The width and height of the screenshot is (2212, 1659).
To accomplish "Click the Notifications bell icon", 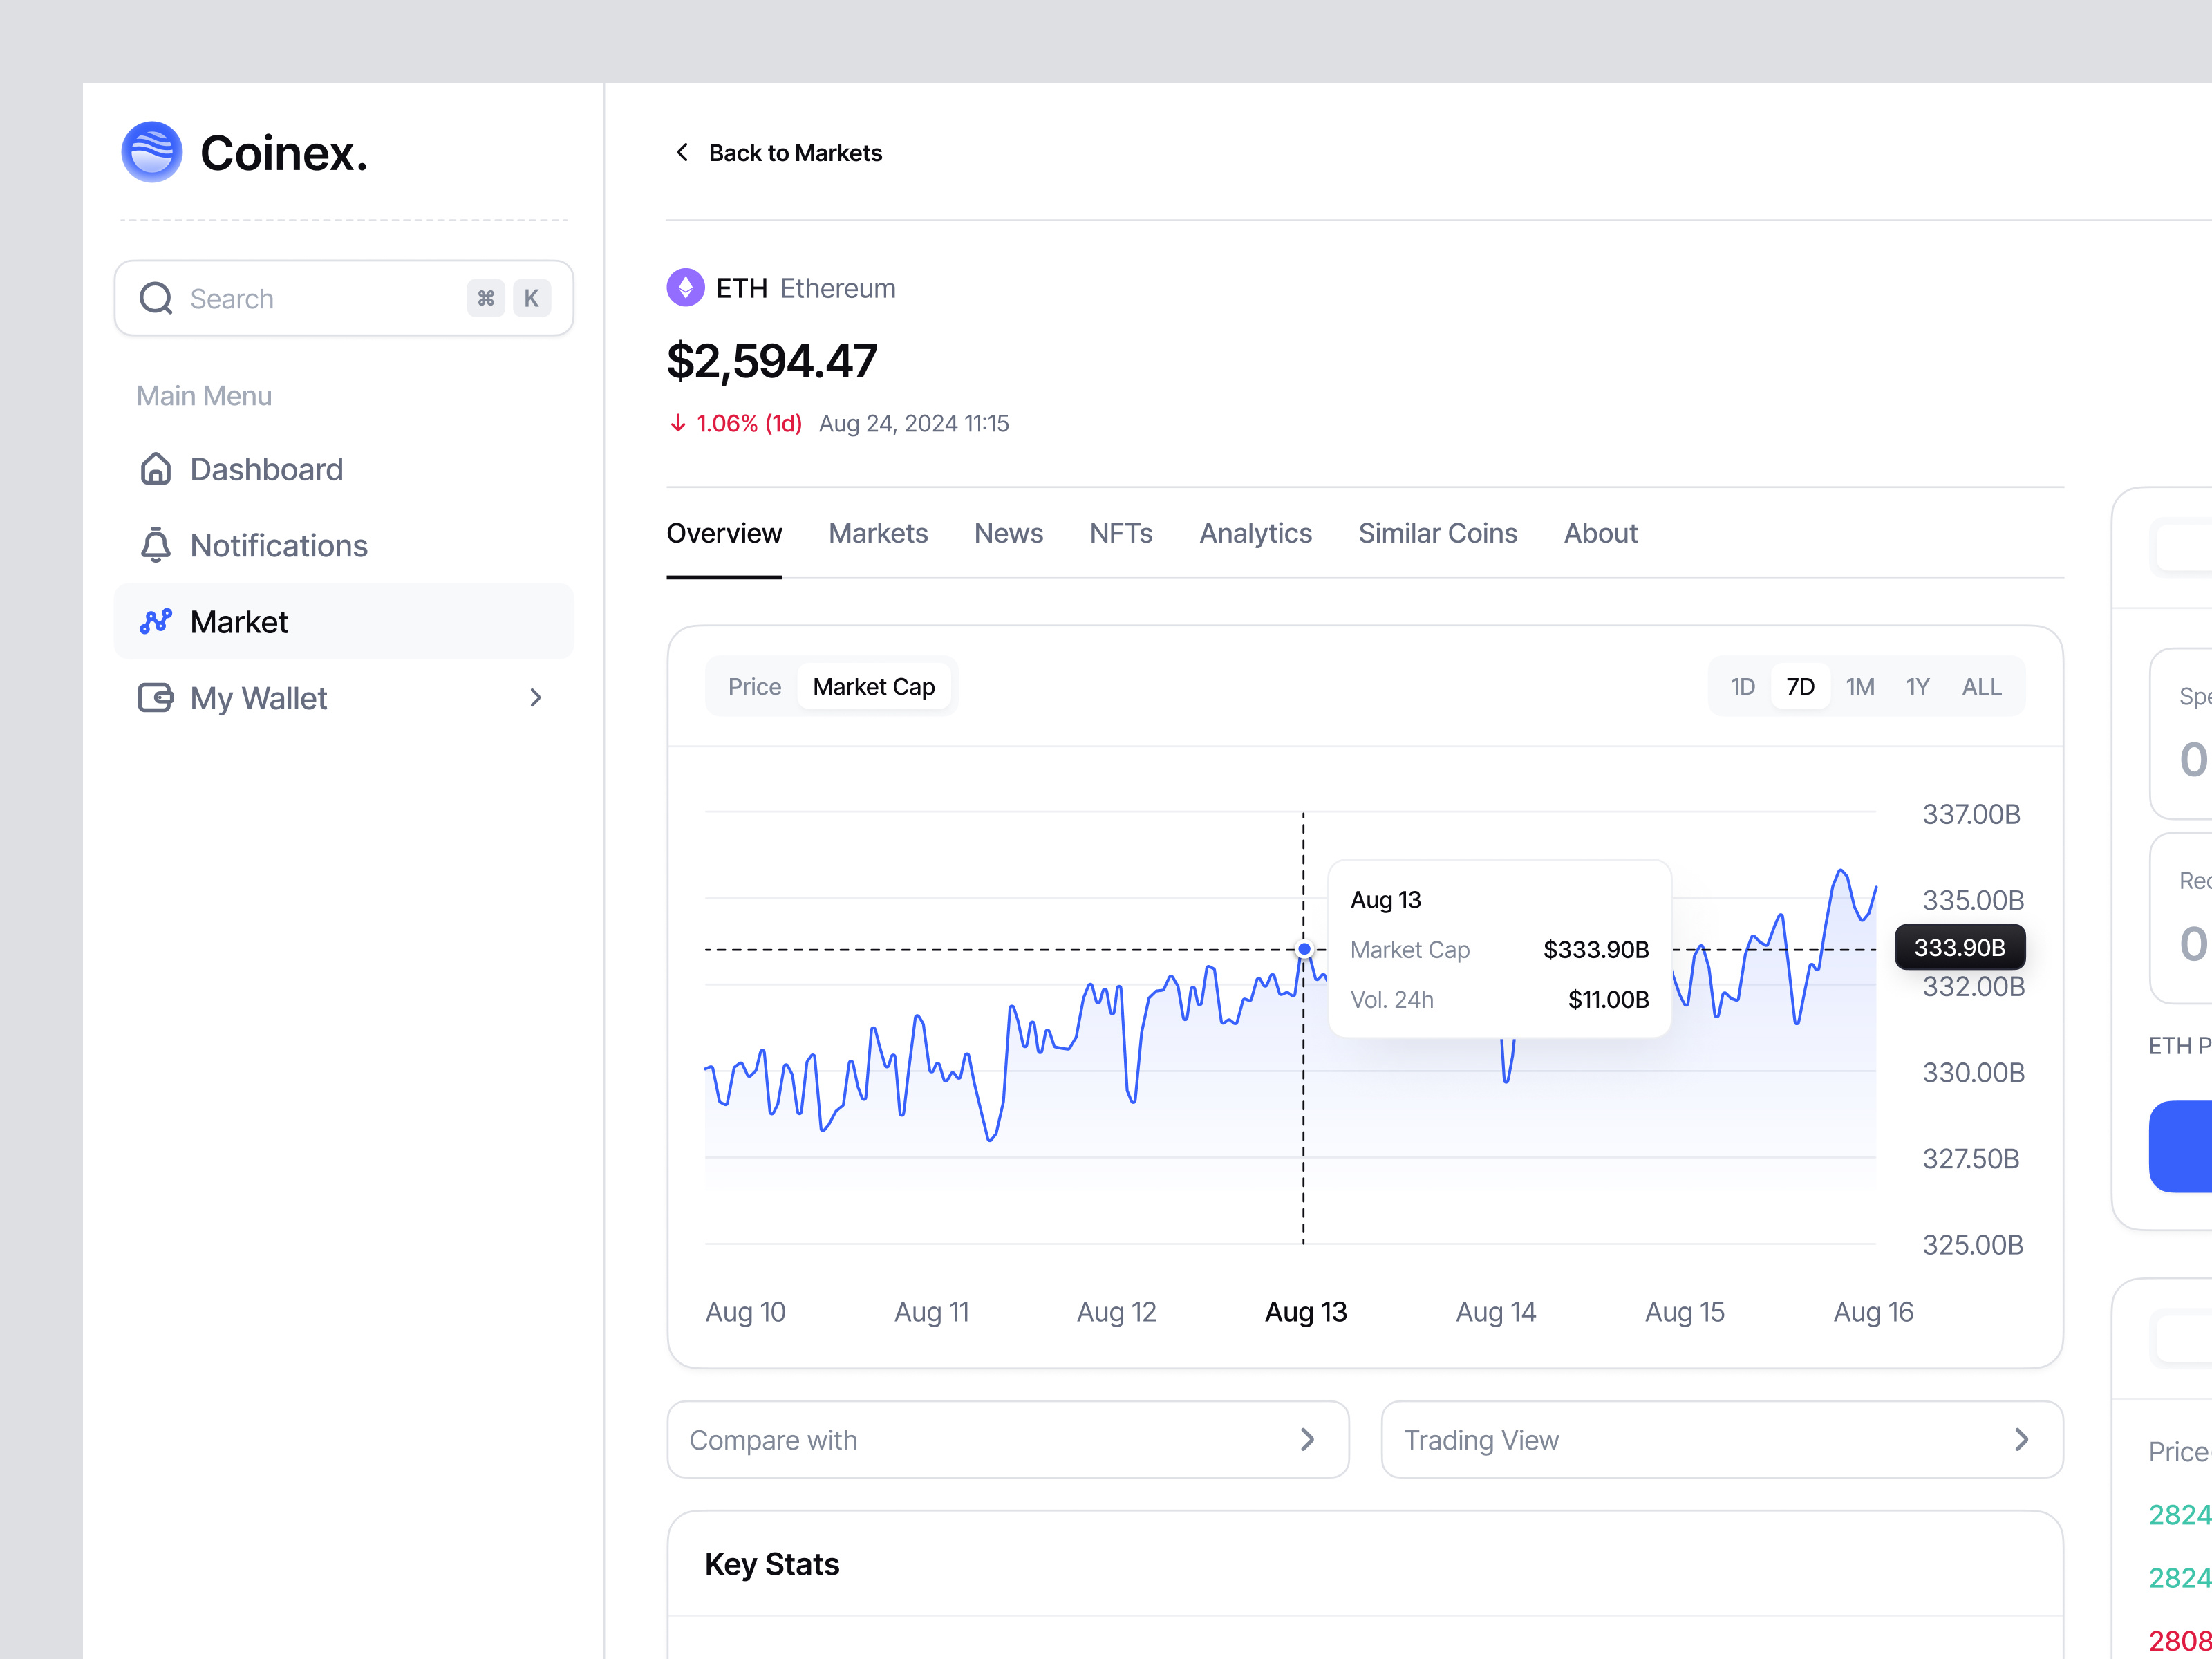I will [x=155, y=545].
